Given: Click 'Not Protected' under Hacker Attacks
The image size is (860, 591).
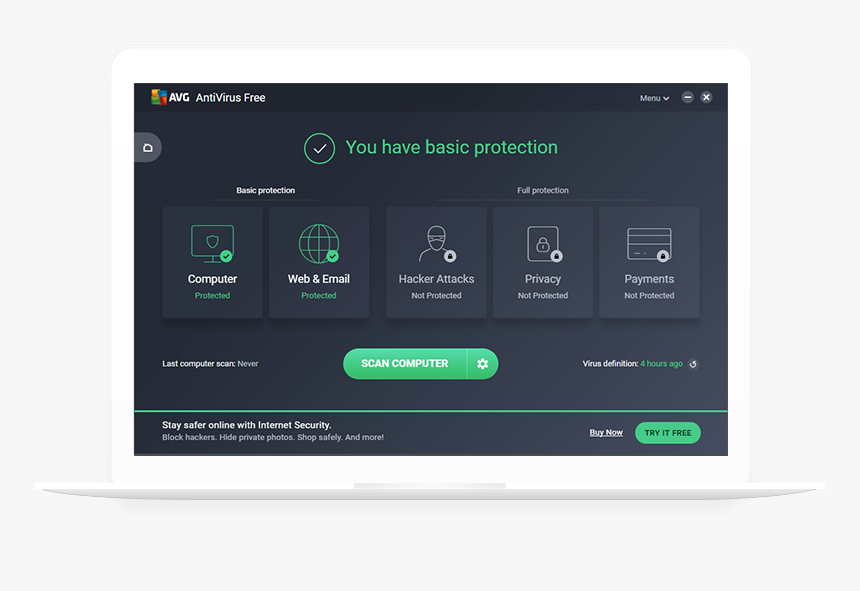Looking at the screenshot, I should [x=436, y=296].
